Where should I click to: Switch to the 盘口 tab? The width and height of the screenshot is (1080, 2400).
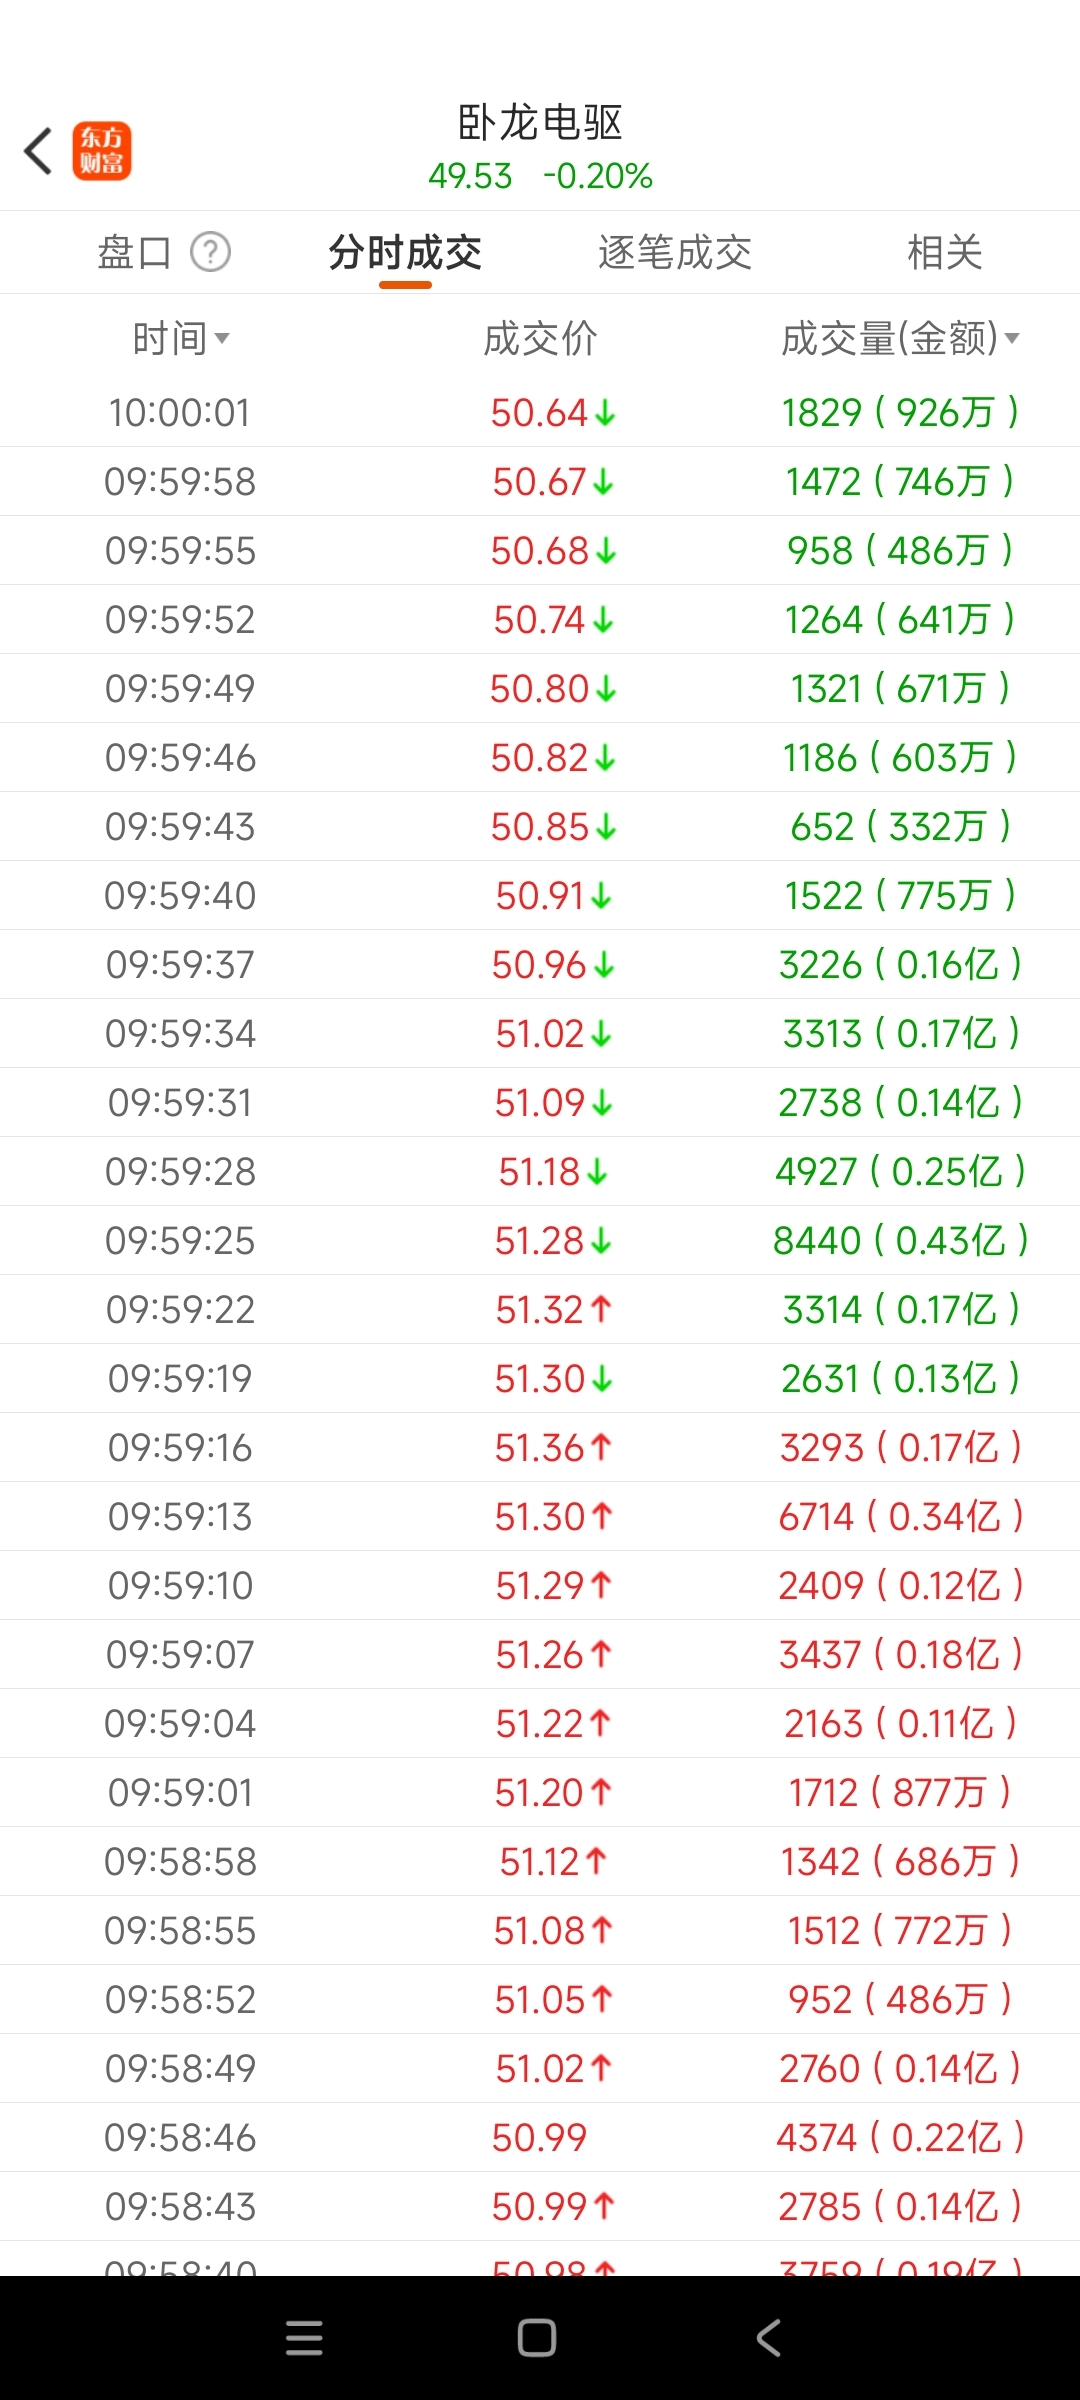tap(134, 252)
